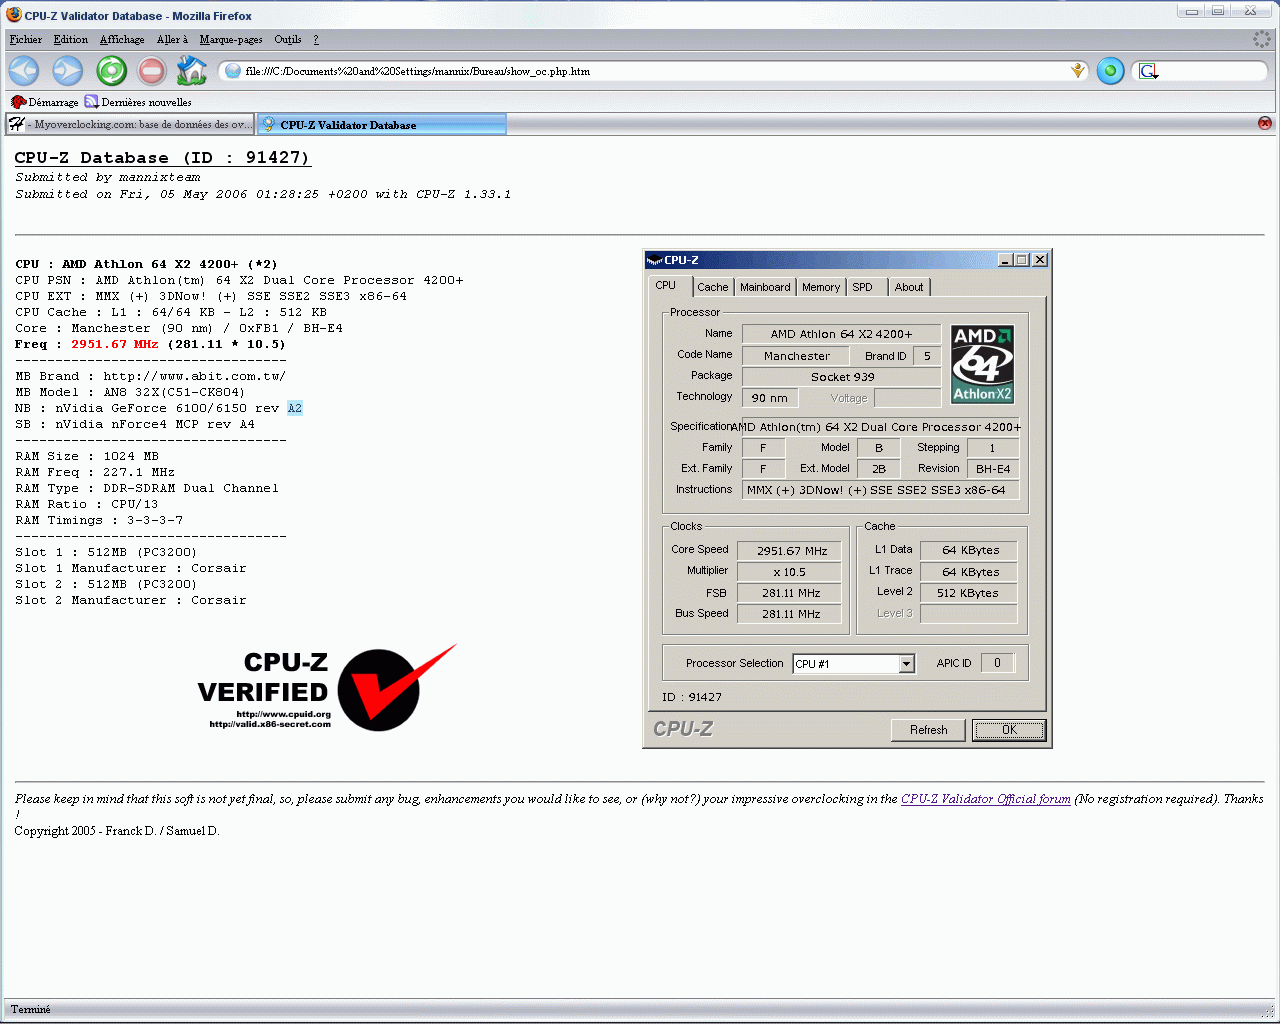Click the bookmark star icon in address bar

(x=1077, y=71)
